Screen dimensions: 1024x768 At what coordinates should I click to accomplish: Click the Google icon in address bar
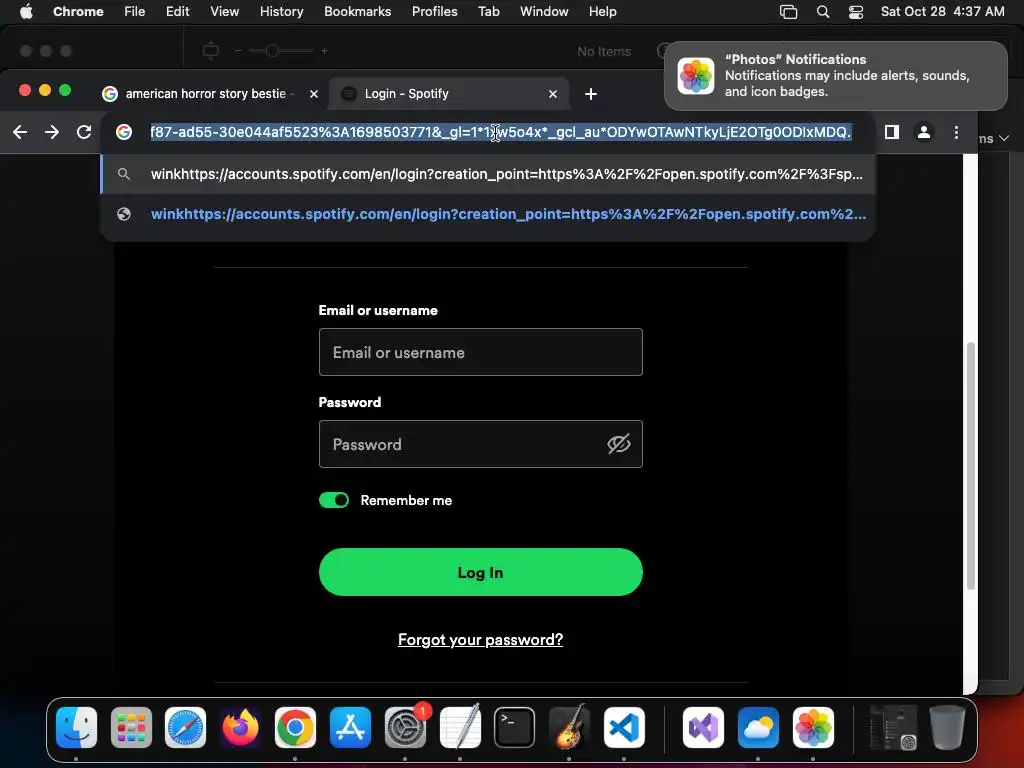tap(123, 132)
